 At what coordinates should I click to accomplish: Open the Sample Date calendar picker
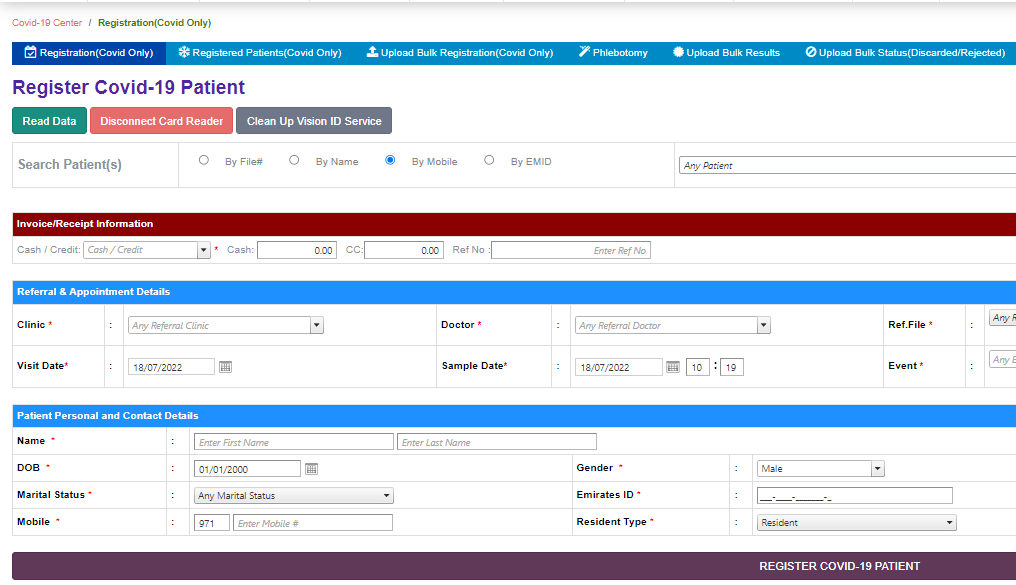click(x=674, y=366)
